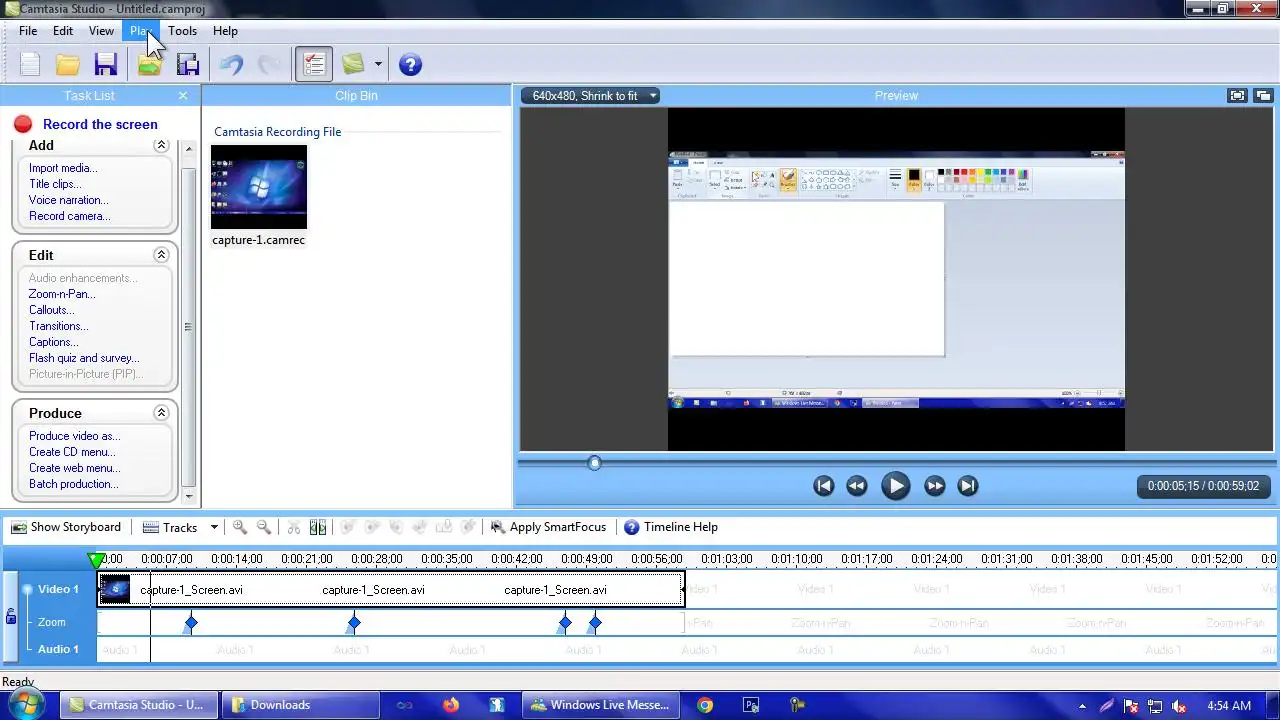1280x720 pixels.
Task: Open the Tools menu
Action: point(182,31)
